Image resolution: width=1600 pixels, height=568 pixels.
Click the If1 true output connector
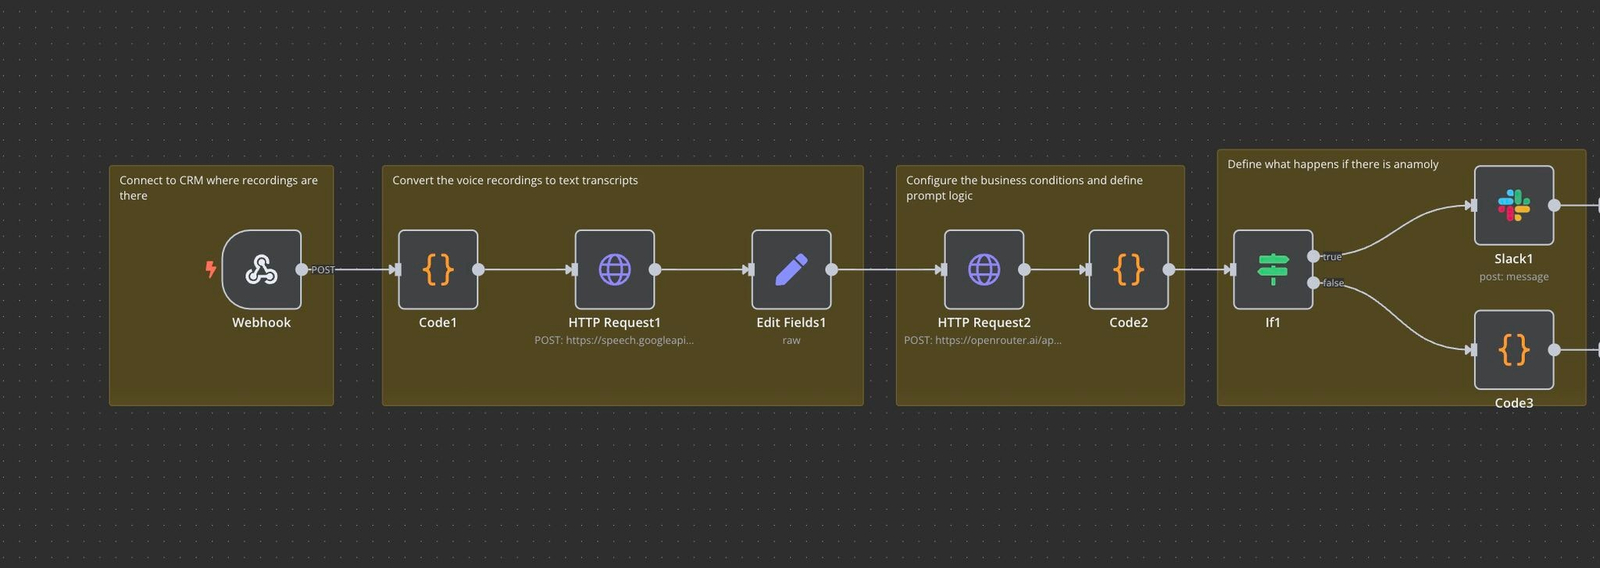point(1313,256)
